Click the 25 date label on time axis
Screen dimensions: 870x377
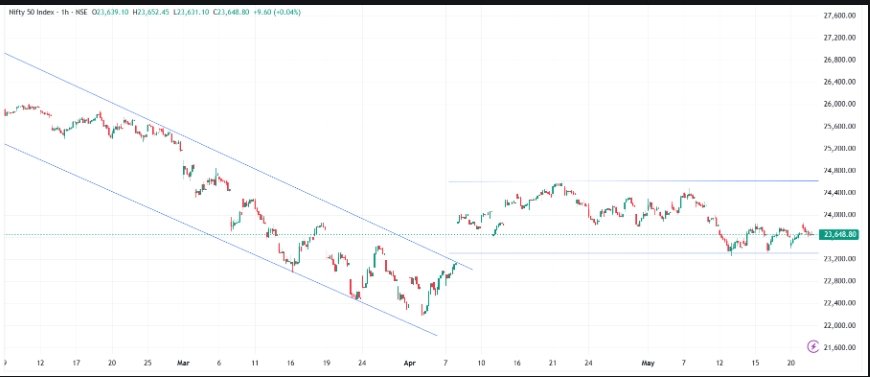point(148,364)
